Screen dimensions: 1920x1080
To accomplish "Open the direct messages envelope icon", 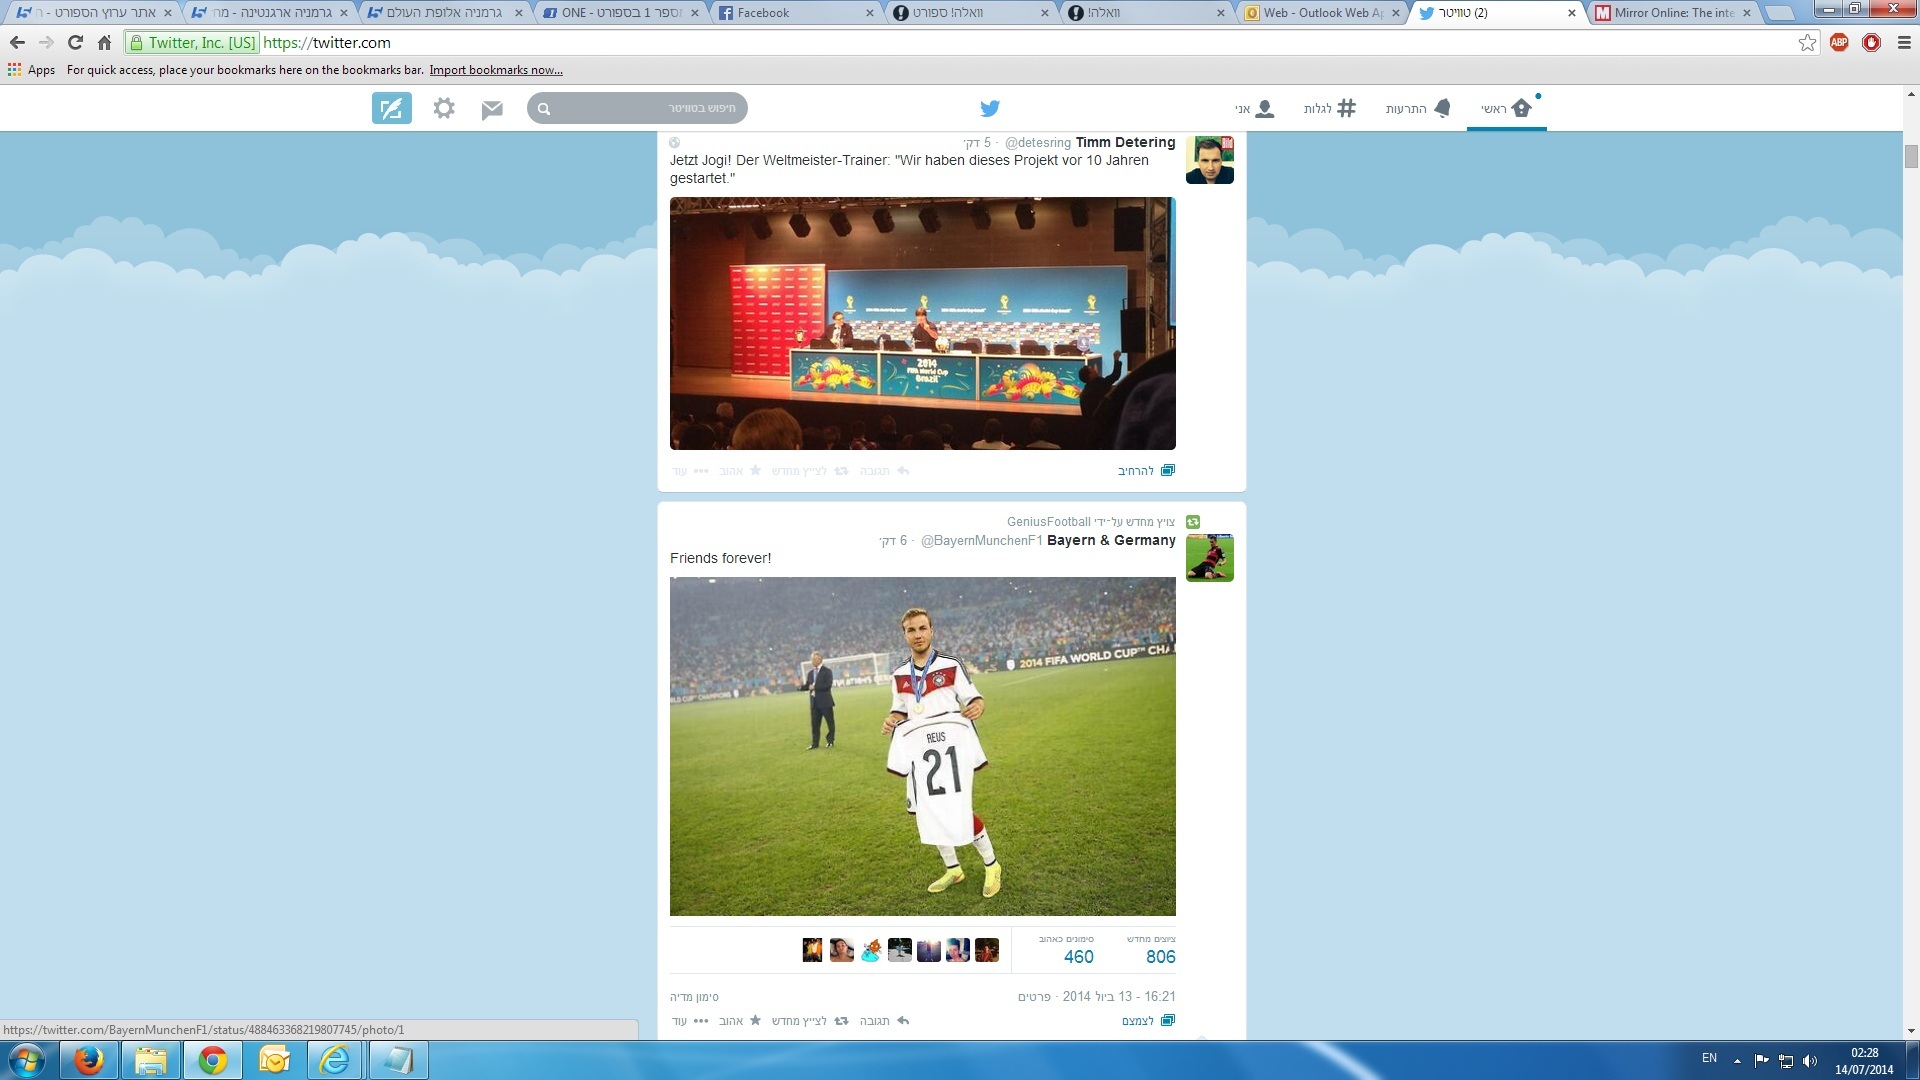I will click(x=491, y=109).
